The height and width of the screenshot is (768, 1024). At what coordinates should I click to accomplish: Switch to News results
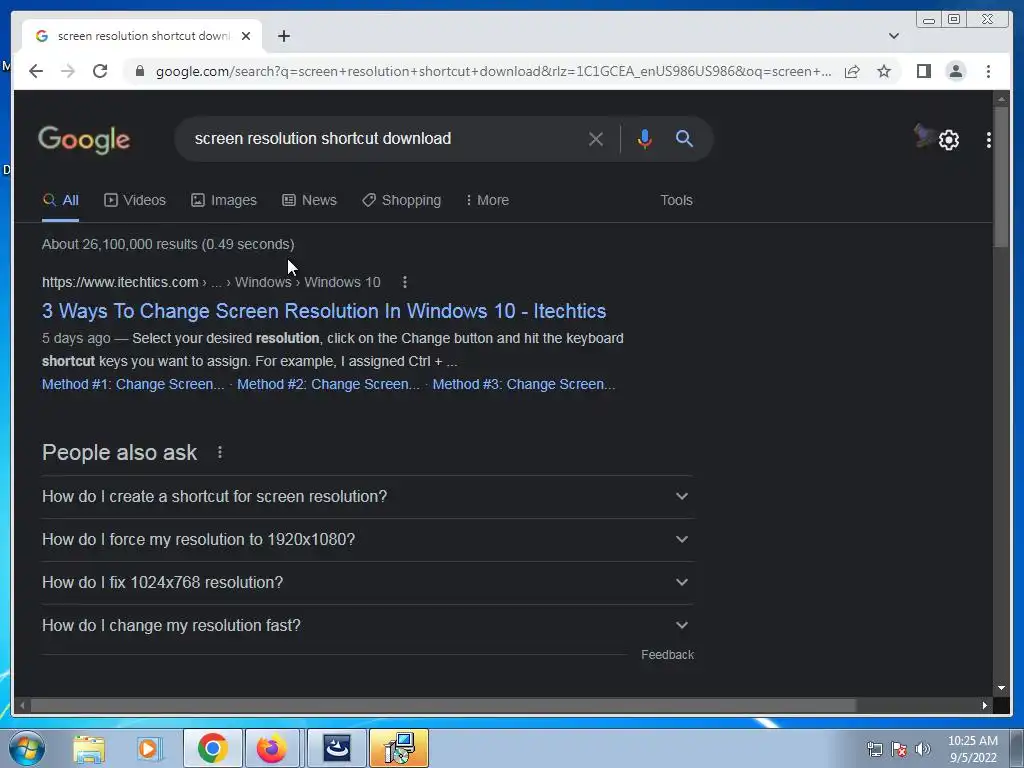click(310, 200)
